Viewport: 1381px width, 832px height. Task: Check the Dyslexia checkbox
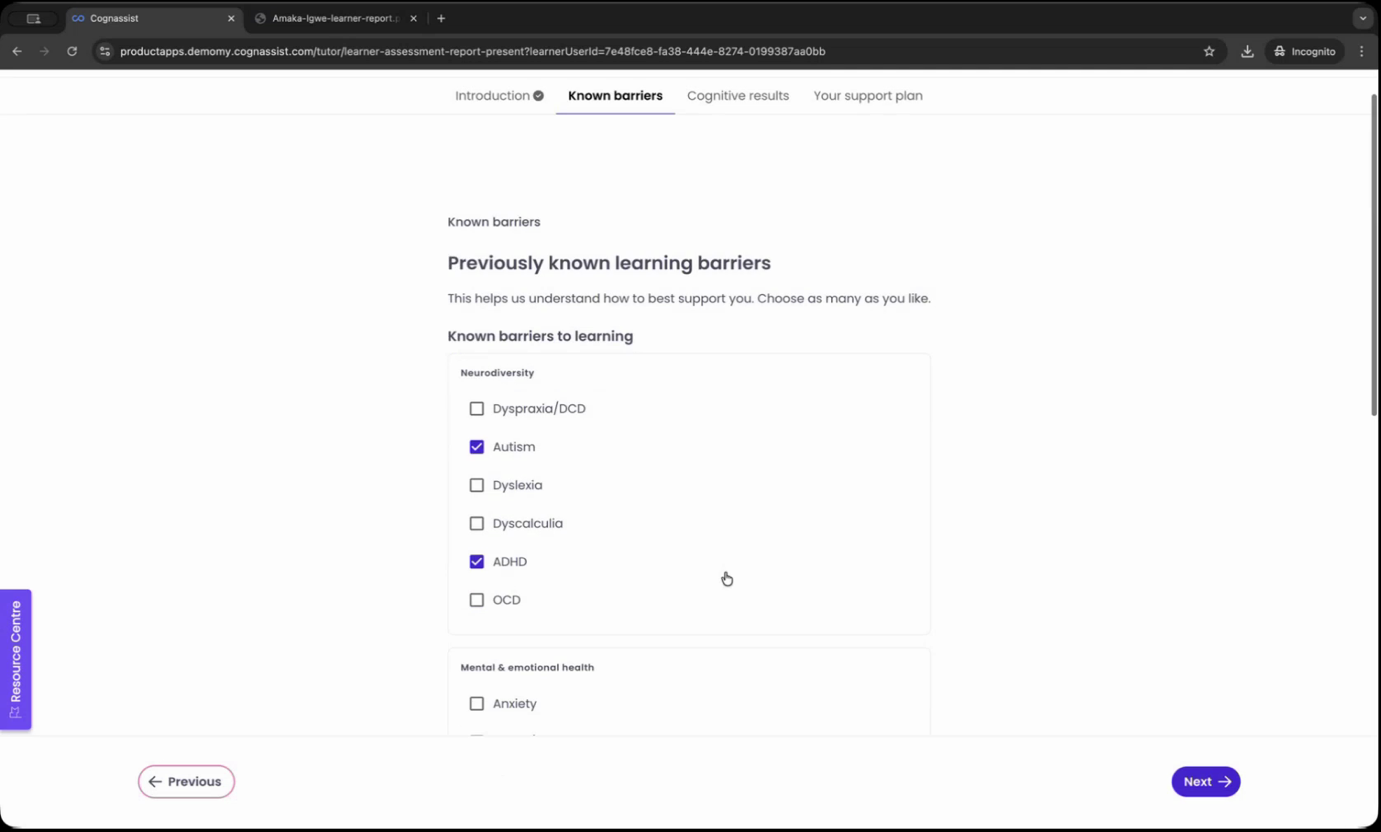click(477, 485)
